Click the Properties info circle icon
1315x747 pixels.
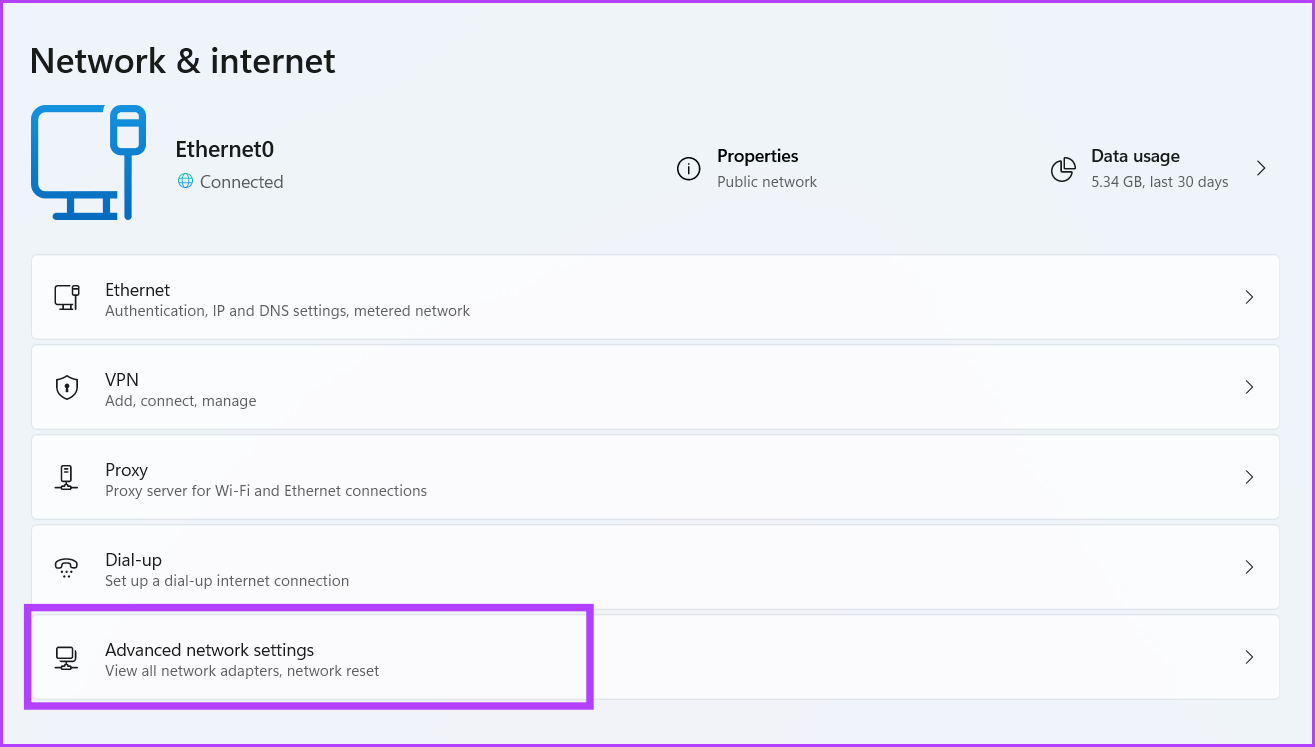tap(688, 169)
